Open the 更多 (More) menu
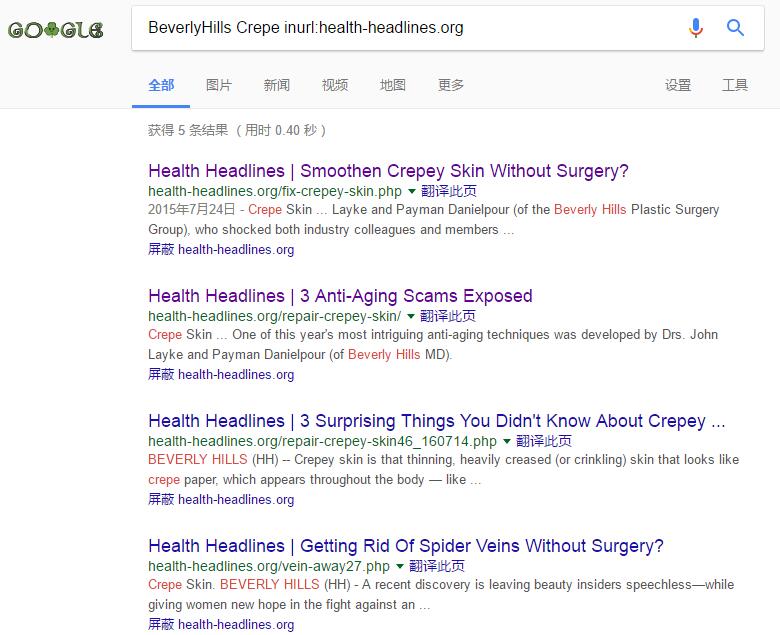The image size is (780, 635). coord(451,85)
